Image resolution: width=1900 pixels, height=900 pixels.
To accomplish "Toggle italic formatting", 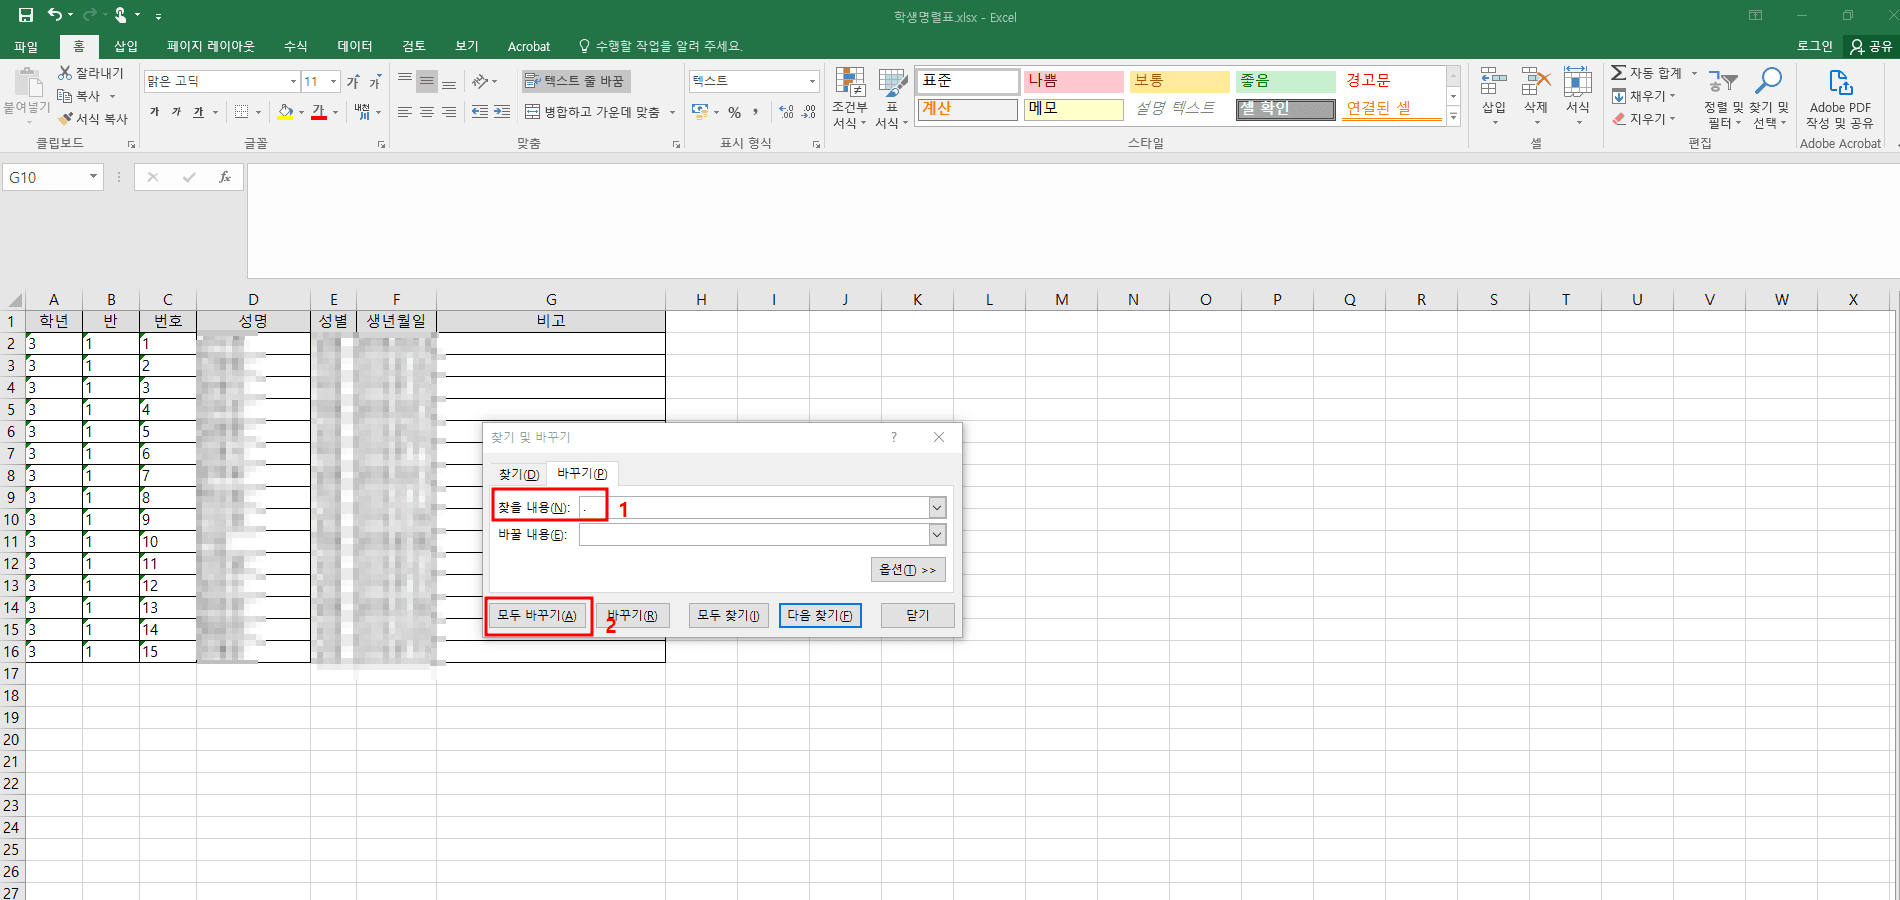I will (x=176, y=112).
